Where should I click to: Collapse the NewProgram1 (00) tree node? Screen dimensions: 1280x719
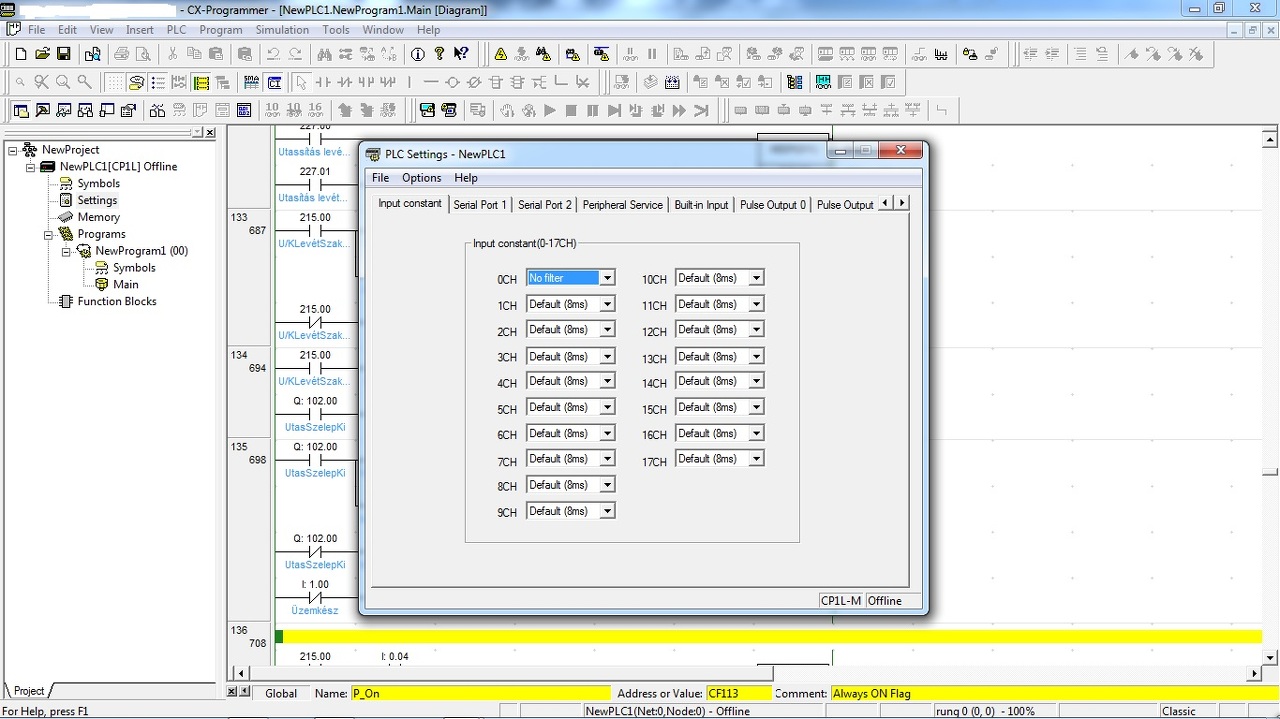(x=67, y=251)
